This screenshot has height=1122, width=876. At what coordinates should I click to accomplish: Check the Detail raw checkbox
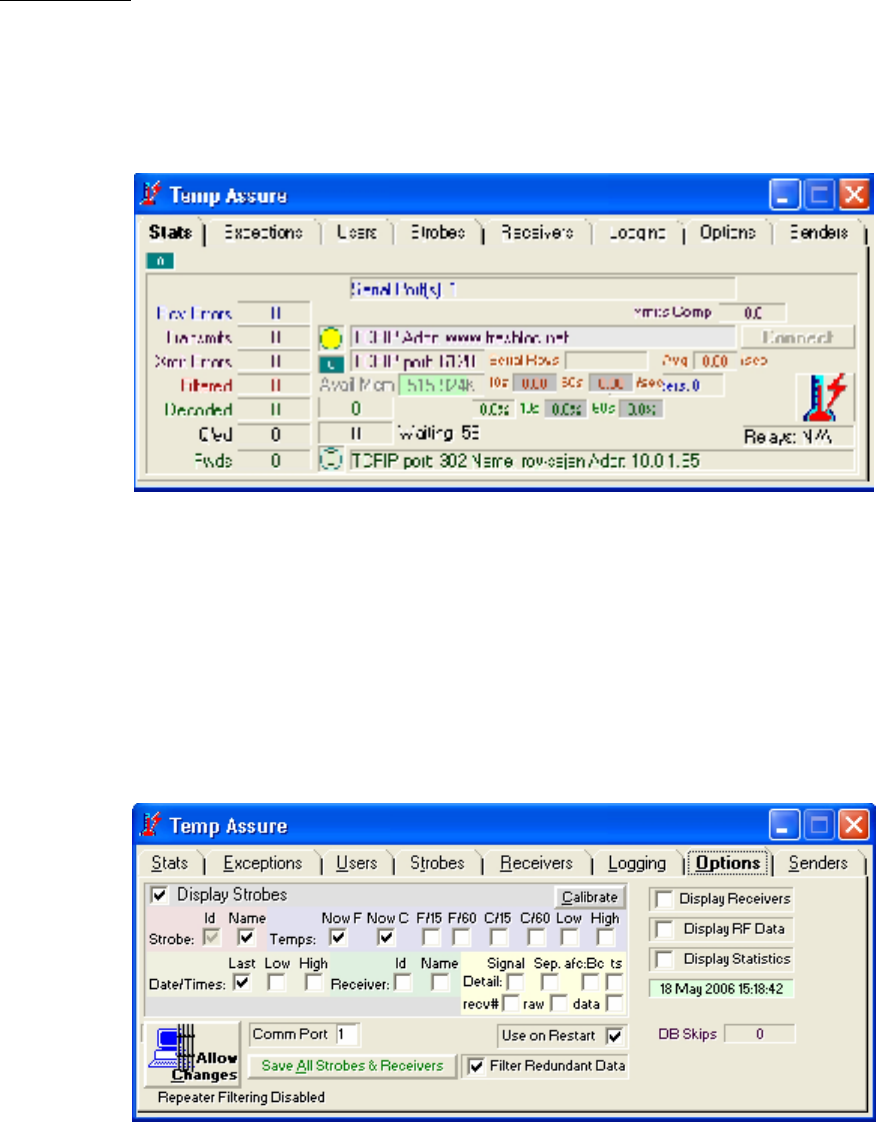point(558,1003)
